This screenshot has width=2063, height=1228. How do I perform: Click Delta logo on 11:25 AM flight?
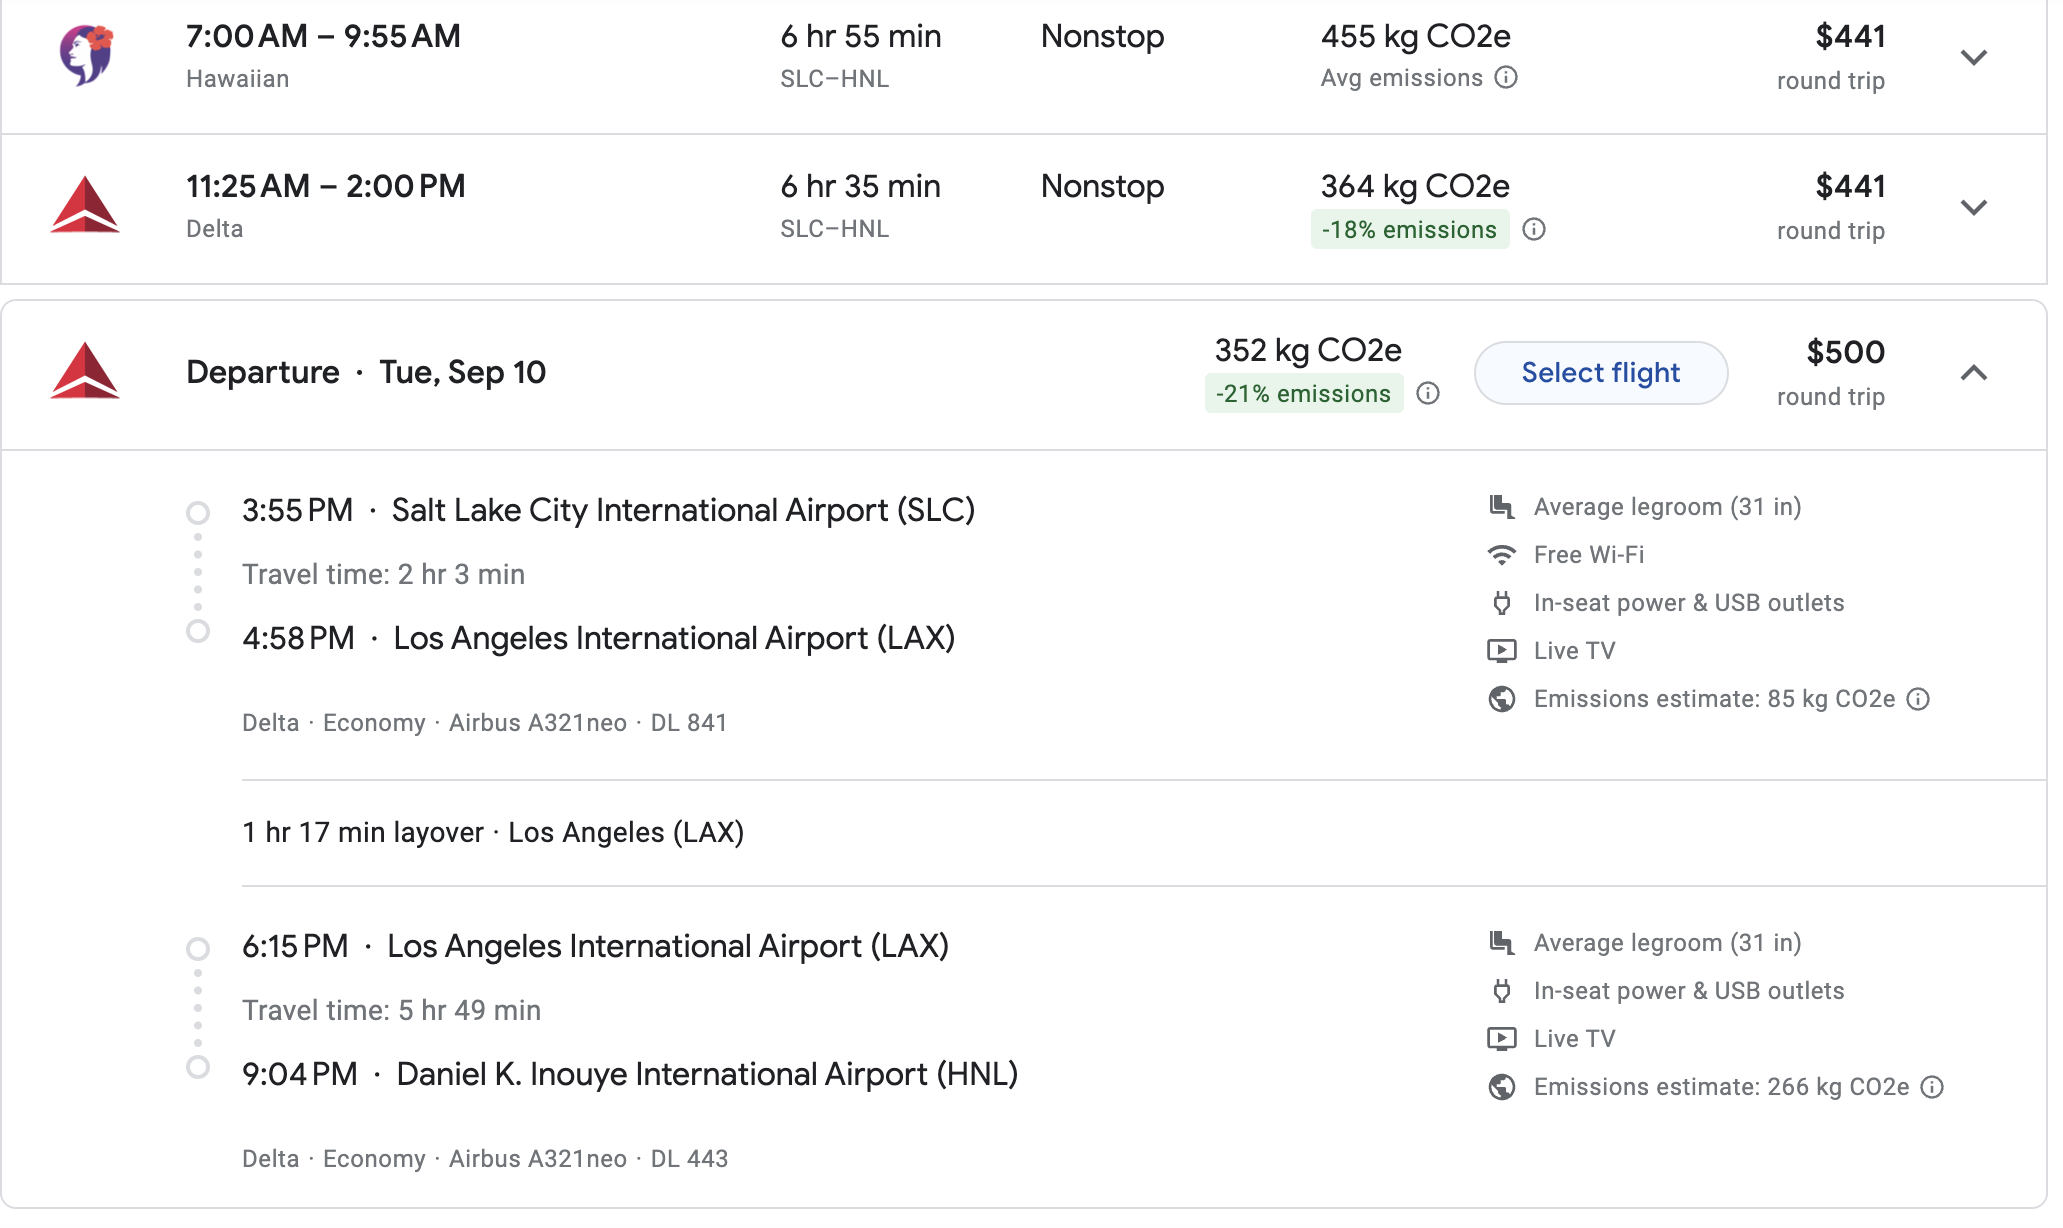pyautogui.click(x=85, y=206)
